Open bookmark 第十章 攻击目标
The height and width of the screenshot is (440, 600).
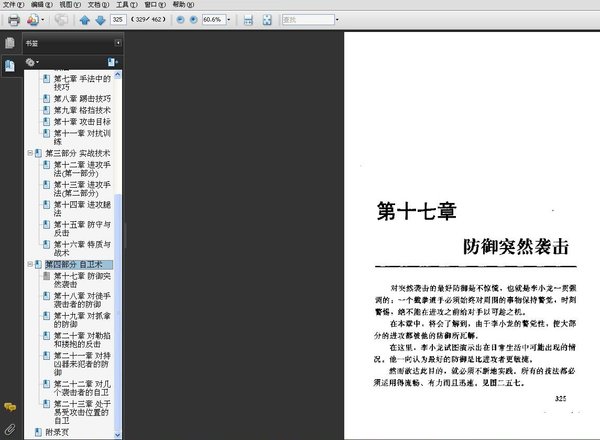pos(82,122)
